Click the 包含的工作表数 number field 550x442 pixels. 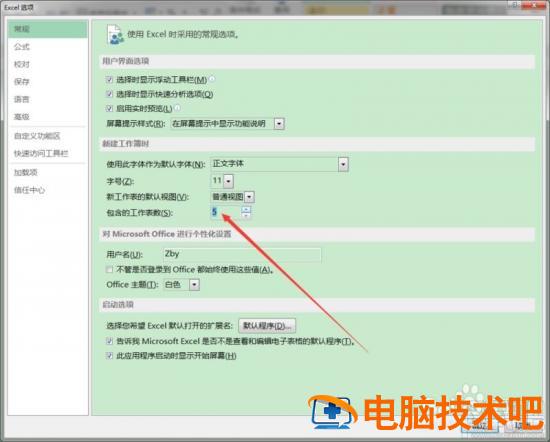click(226, 212)
